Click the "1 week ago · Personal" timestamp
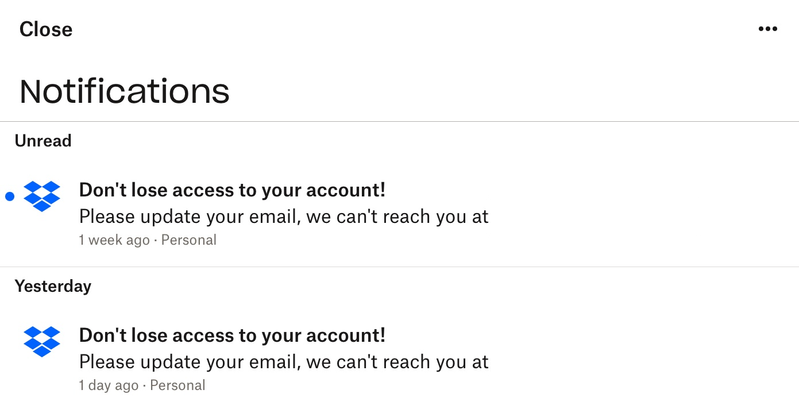Viewport: 799px width, 409px height. point(147,240)
